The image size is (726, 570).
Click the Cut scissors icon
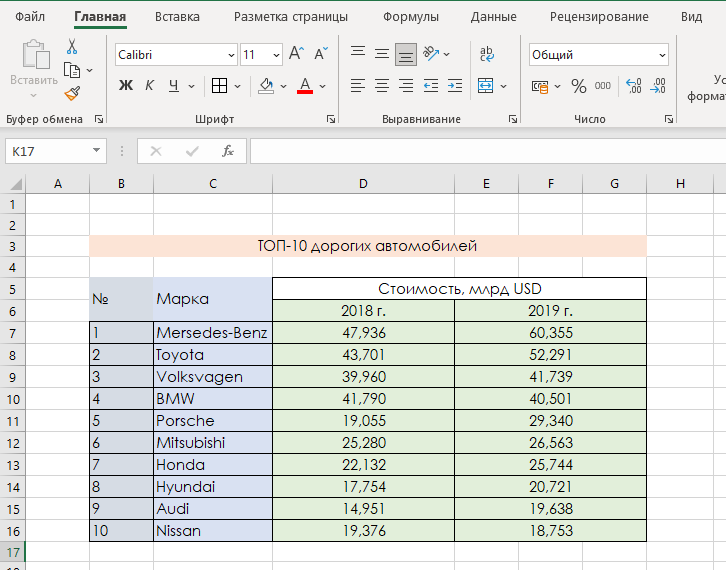72,47
